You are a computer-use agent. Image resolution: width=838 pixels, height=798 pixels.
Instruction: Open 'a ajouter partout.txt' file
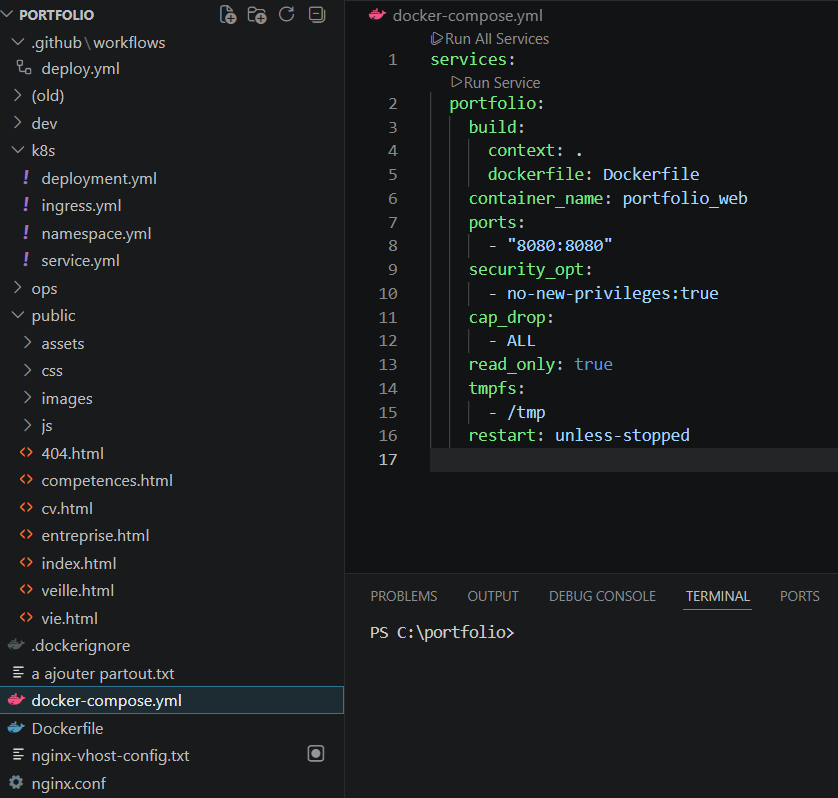103,673
